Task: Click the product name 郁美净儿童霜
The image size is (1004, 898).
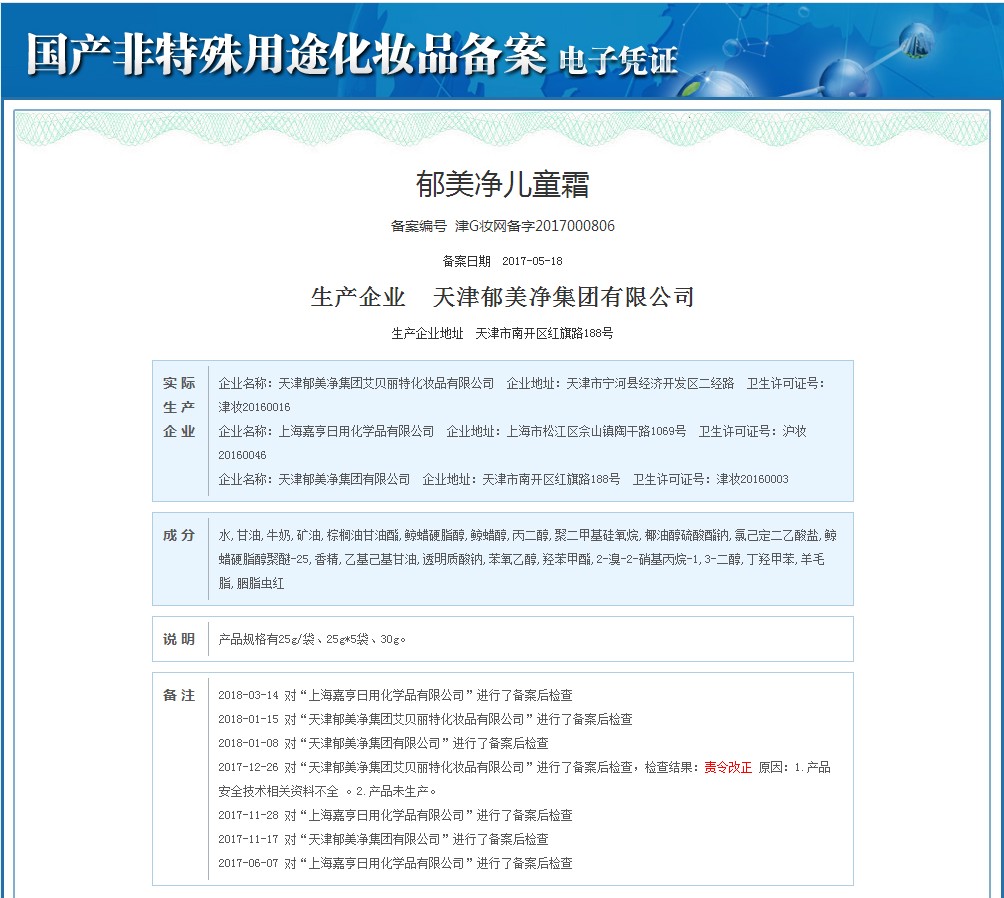Action: (502, 184)
